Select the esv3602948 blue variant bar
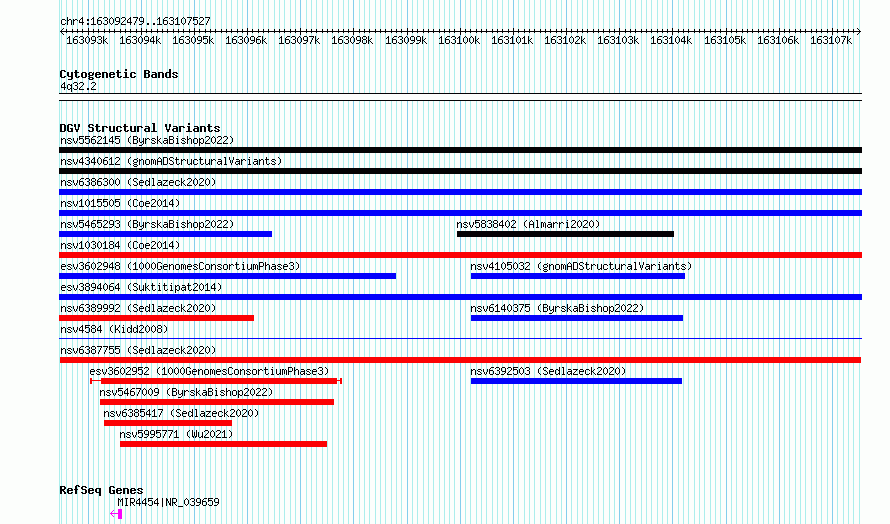 click(228, 276)
